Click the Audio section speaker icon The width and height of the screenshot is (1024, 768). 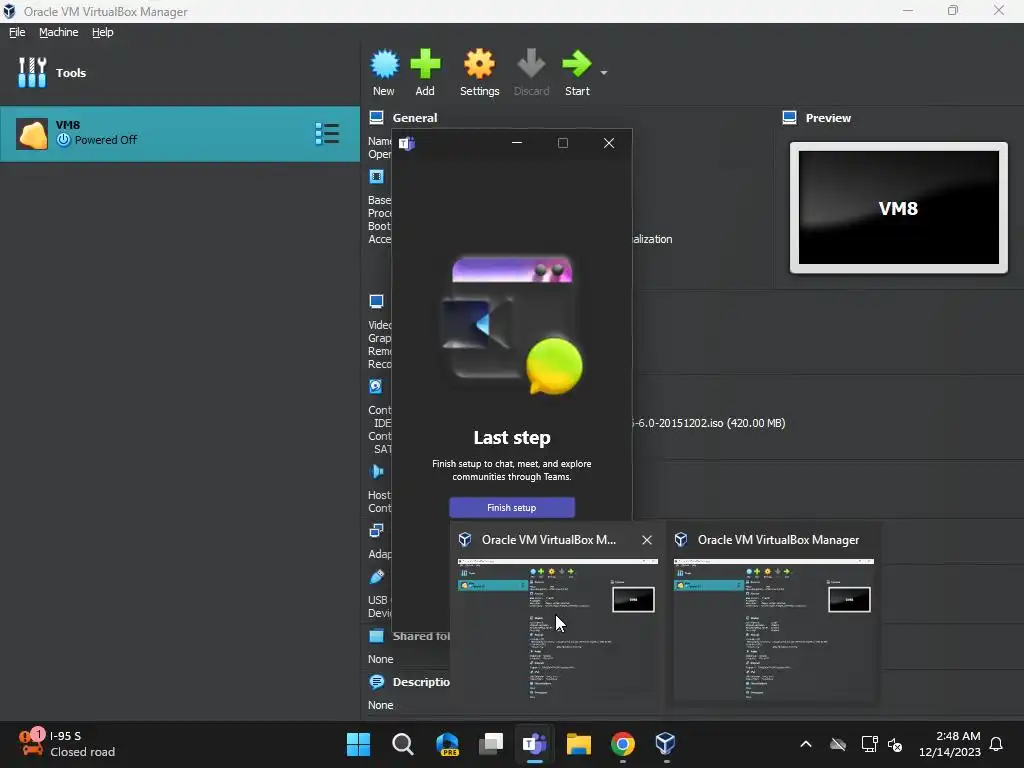377,471
